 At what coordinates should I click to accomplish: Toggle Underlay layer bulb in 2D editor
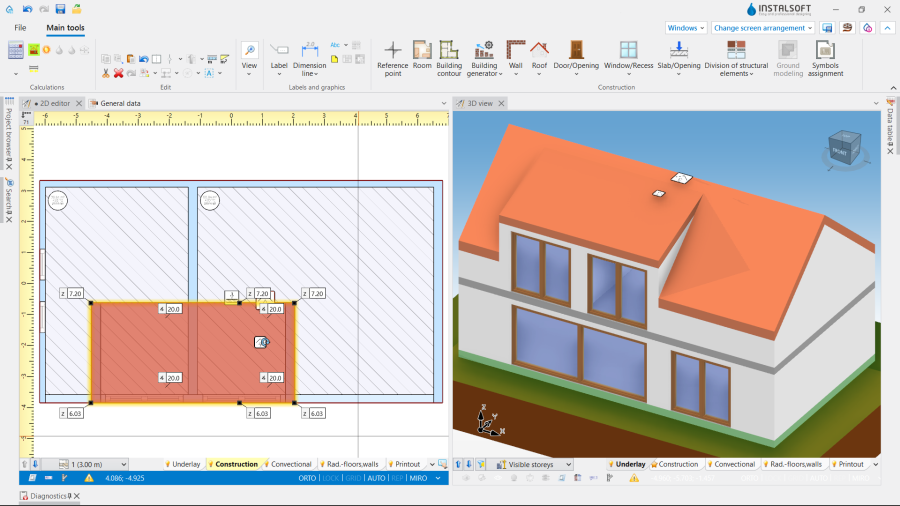click(168, 464)
